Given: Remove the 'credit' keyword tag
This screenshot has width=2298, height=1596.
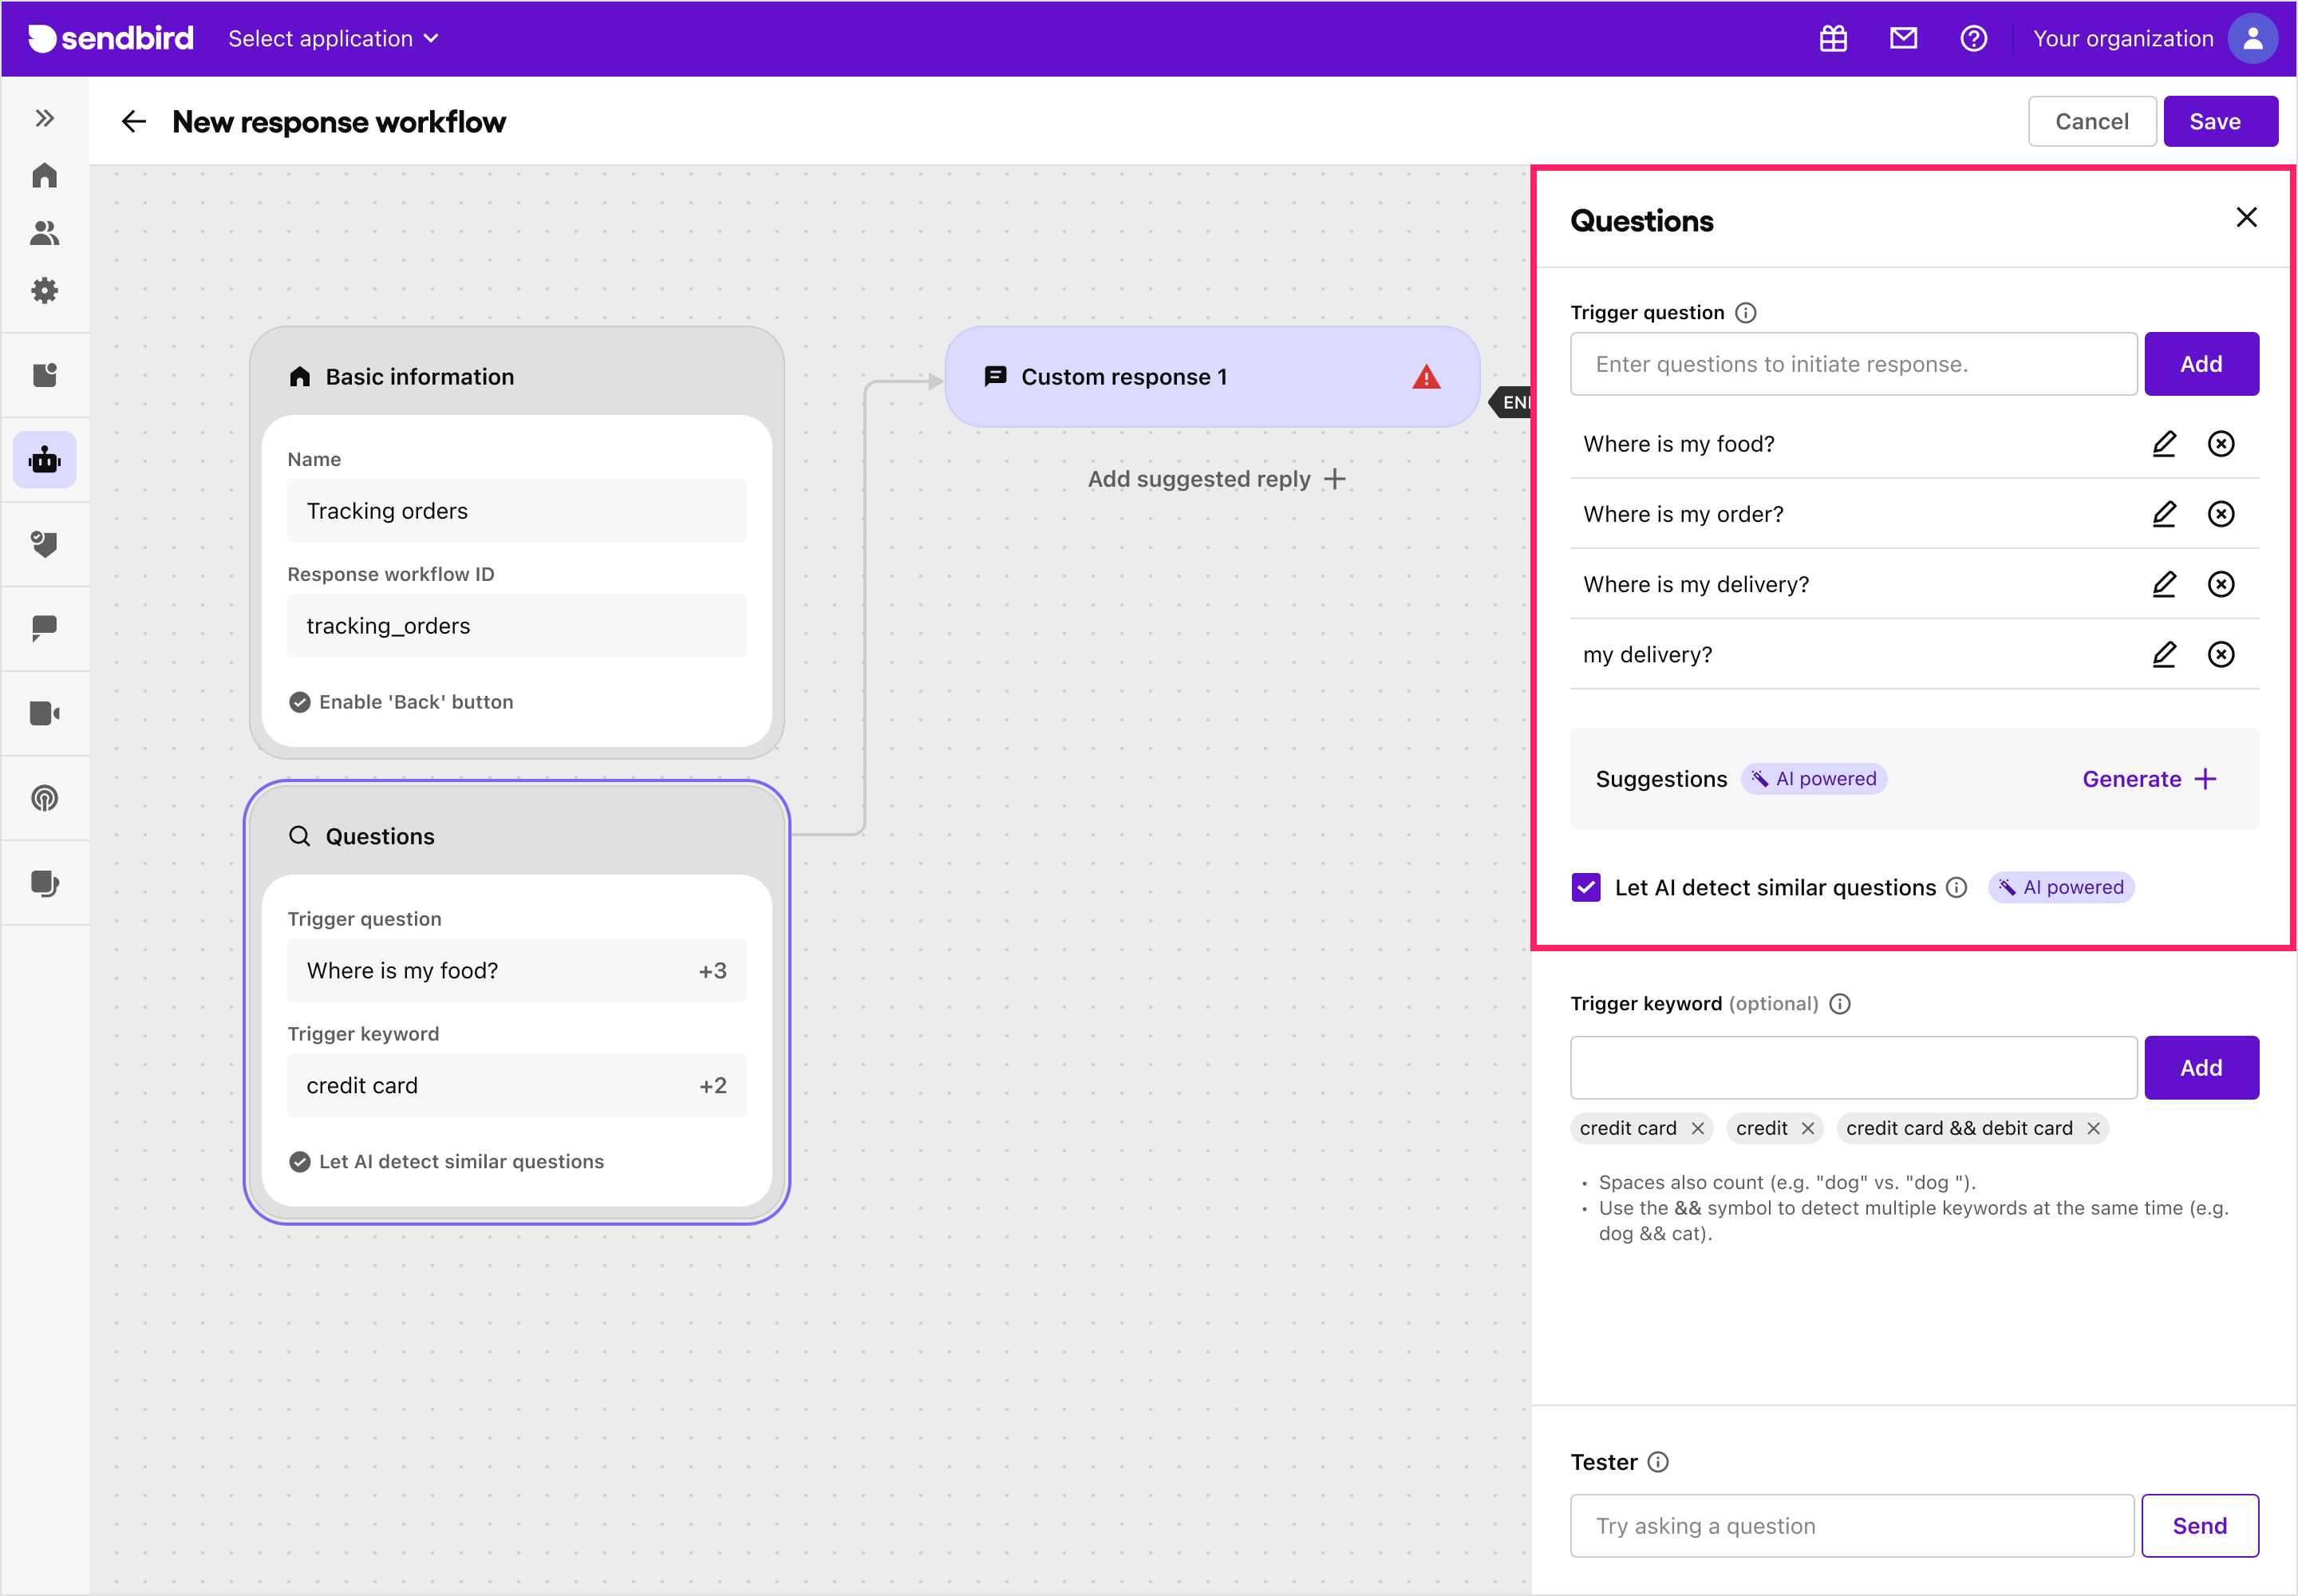Looking at the screenshot, I should click(x=1807, y=1128).
